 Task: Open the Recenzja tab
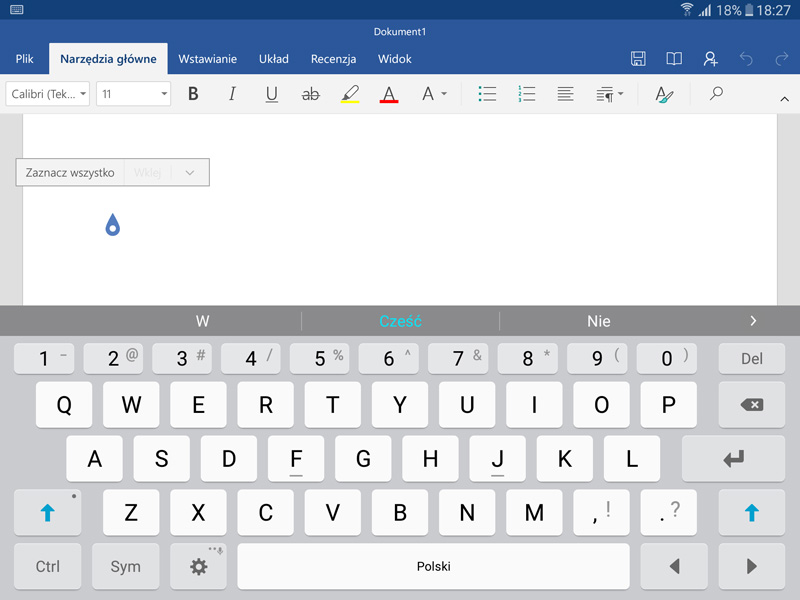pos(333,59)
